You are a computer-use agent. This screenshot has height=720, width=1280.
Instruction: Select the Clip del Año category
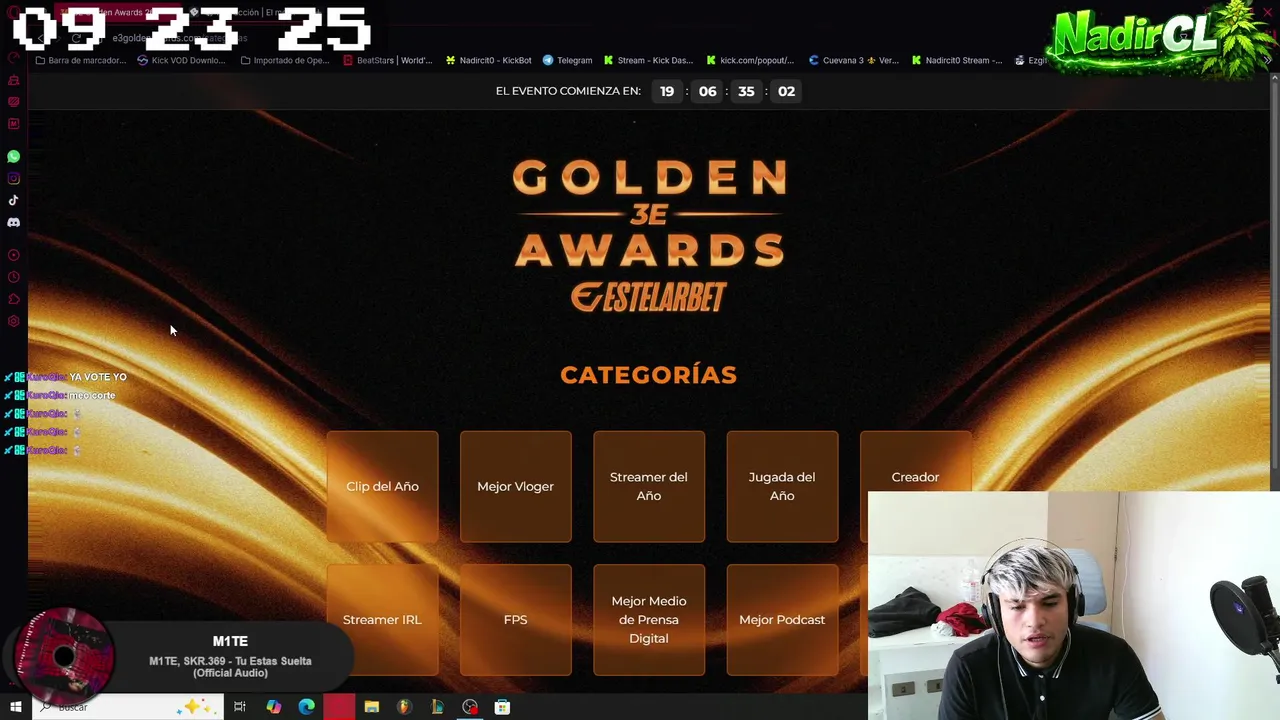coord(382,486)
